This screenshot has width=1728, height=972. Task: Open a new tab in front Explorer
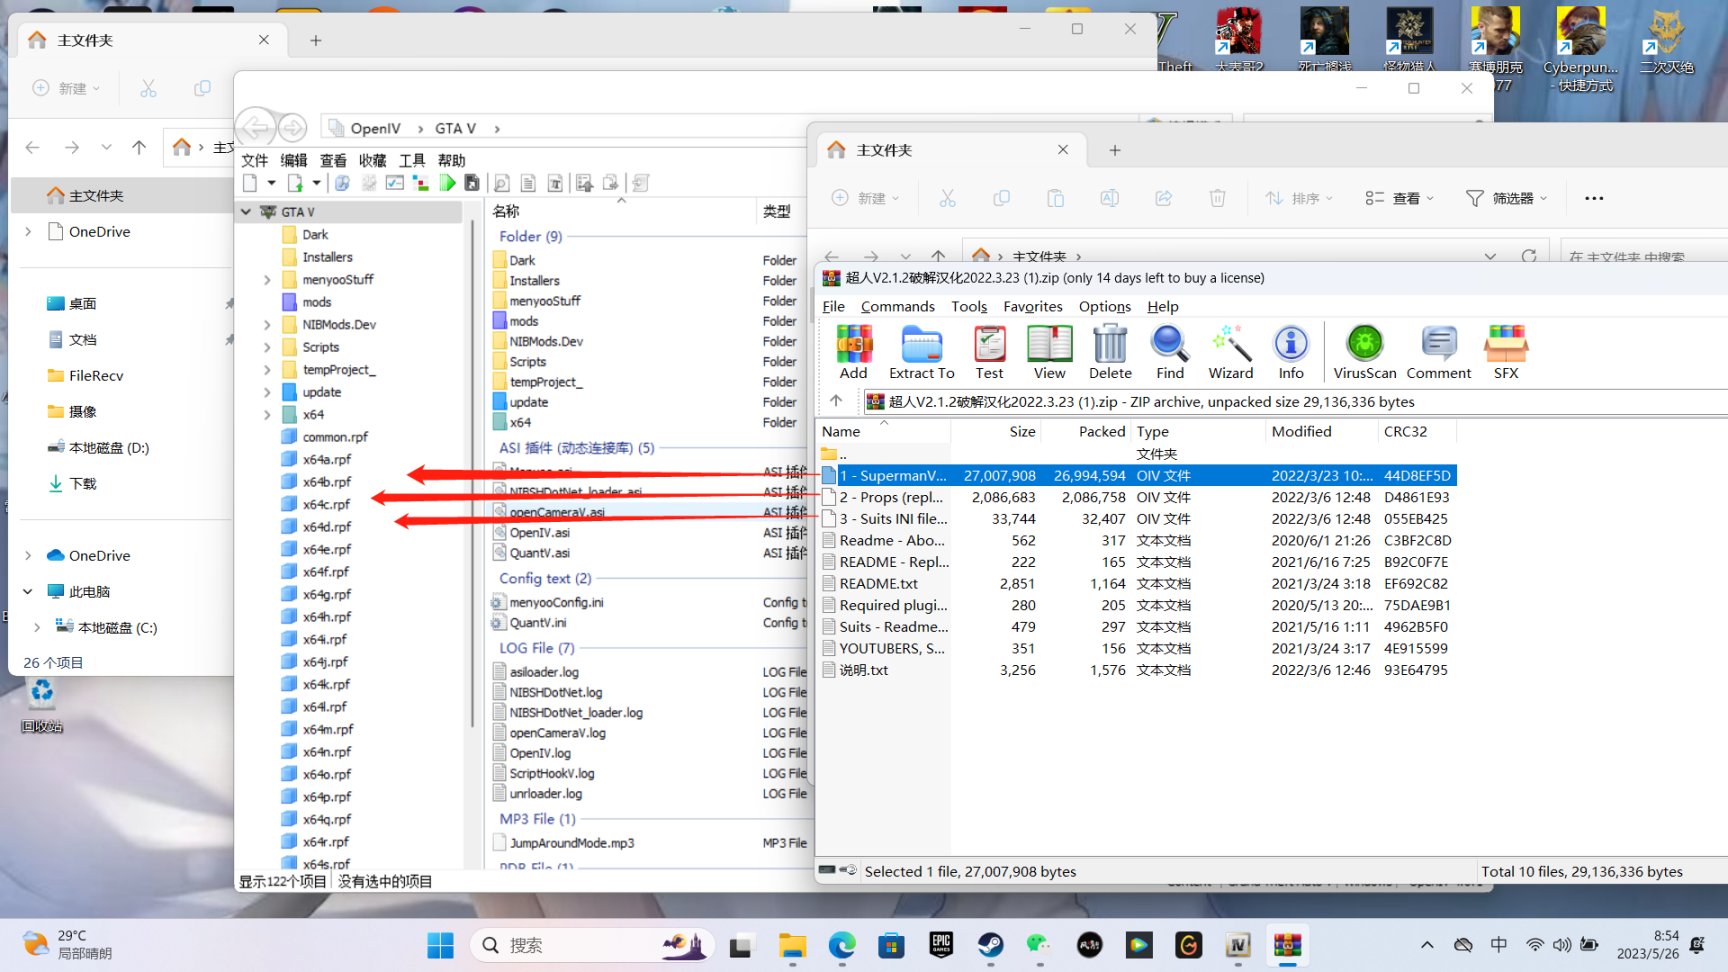pos(1115,150)
